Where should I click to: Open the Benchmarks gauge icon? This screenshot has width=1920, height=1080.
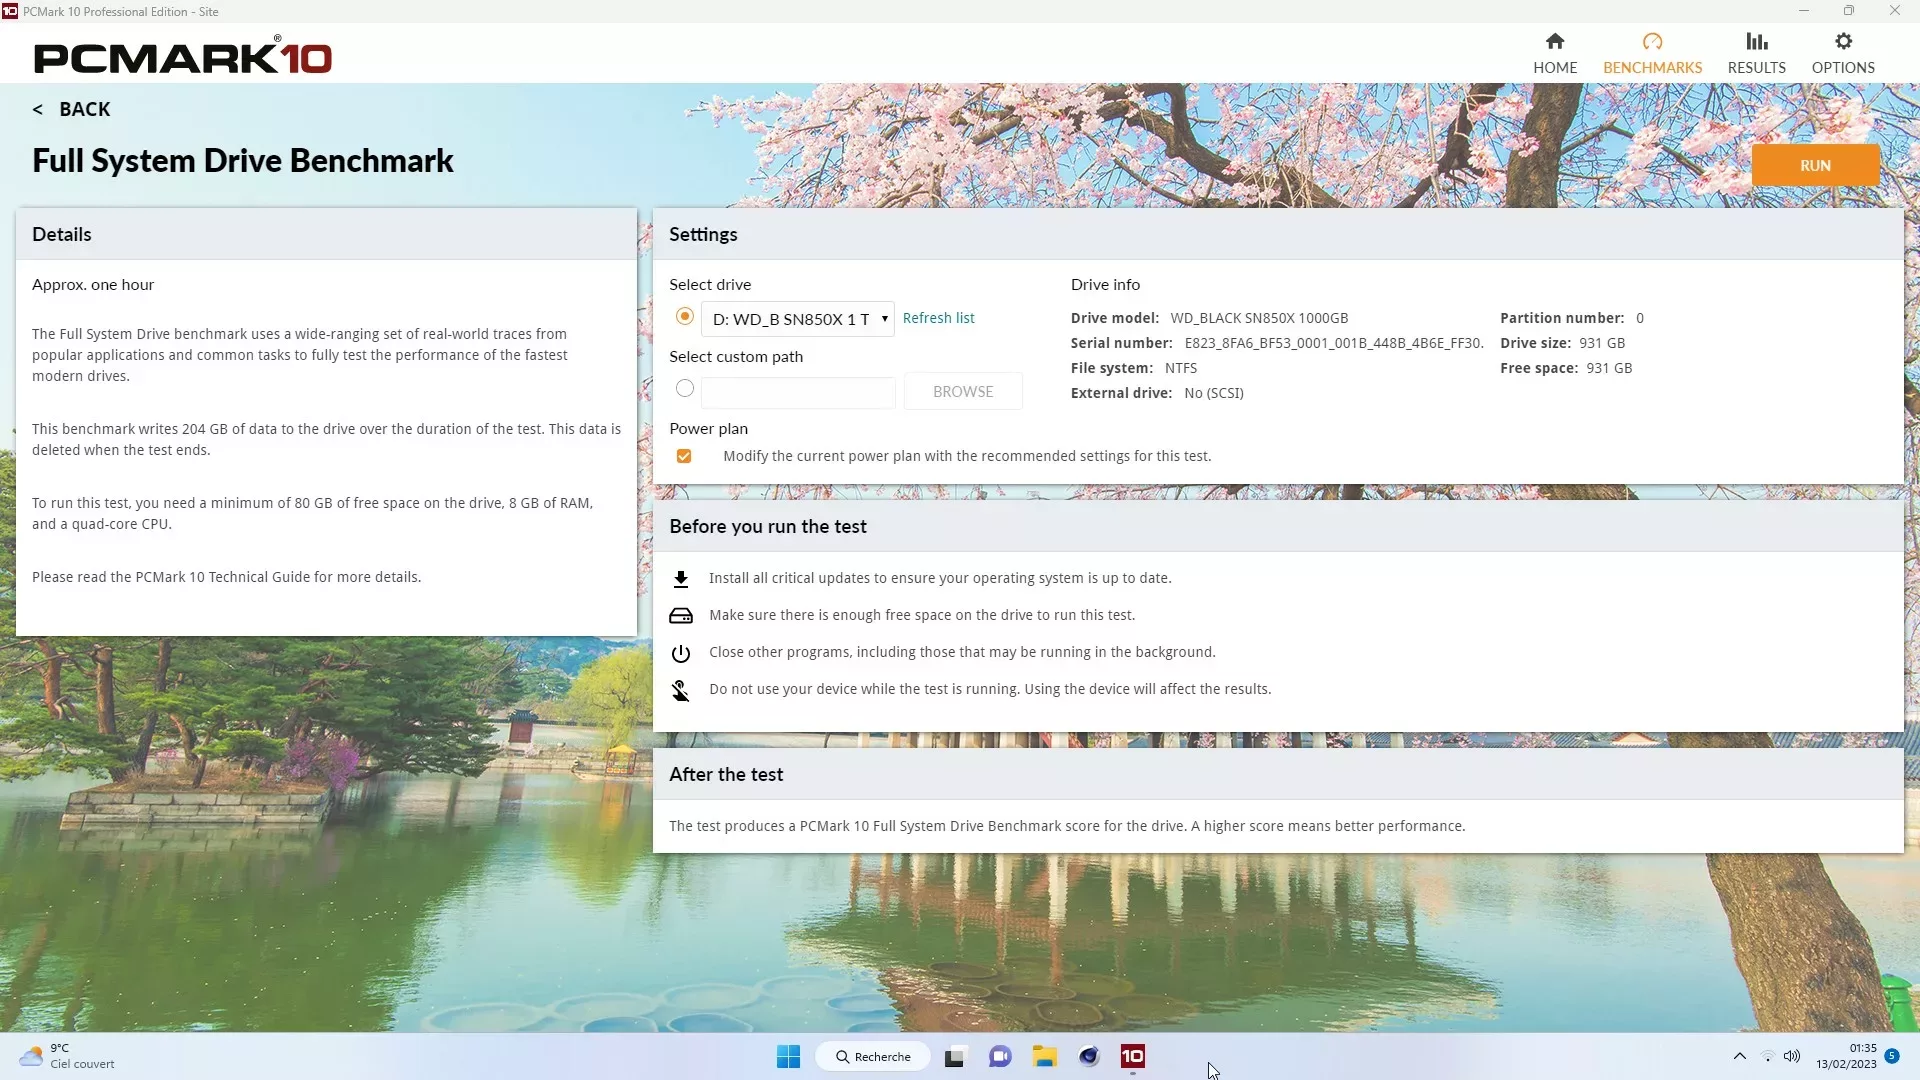(x=1651, y=41)
